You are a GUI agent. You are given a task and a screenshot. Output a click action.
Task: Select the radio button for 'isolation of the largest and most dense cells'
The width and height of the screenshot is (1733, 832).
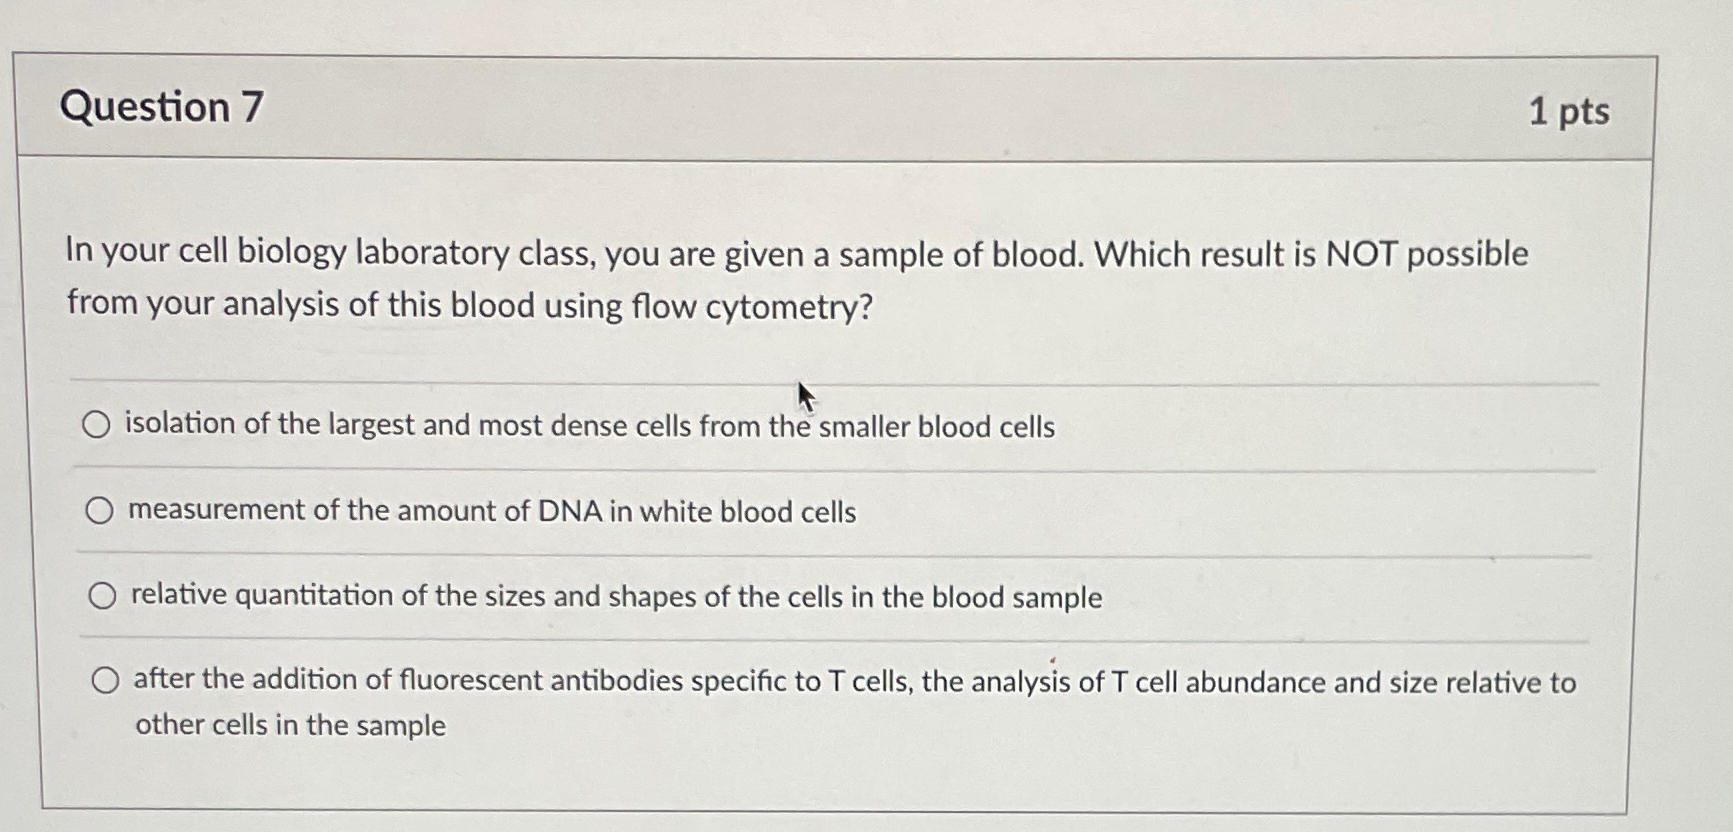[98, 424]
